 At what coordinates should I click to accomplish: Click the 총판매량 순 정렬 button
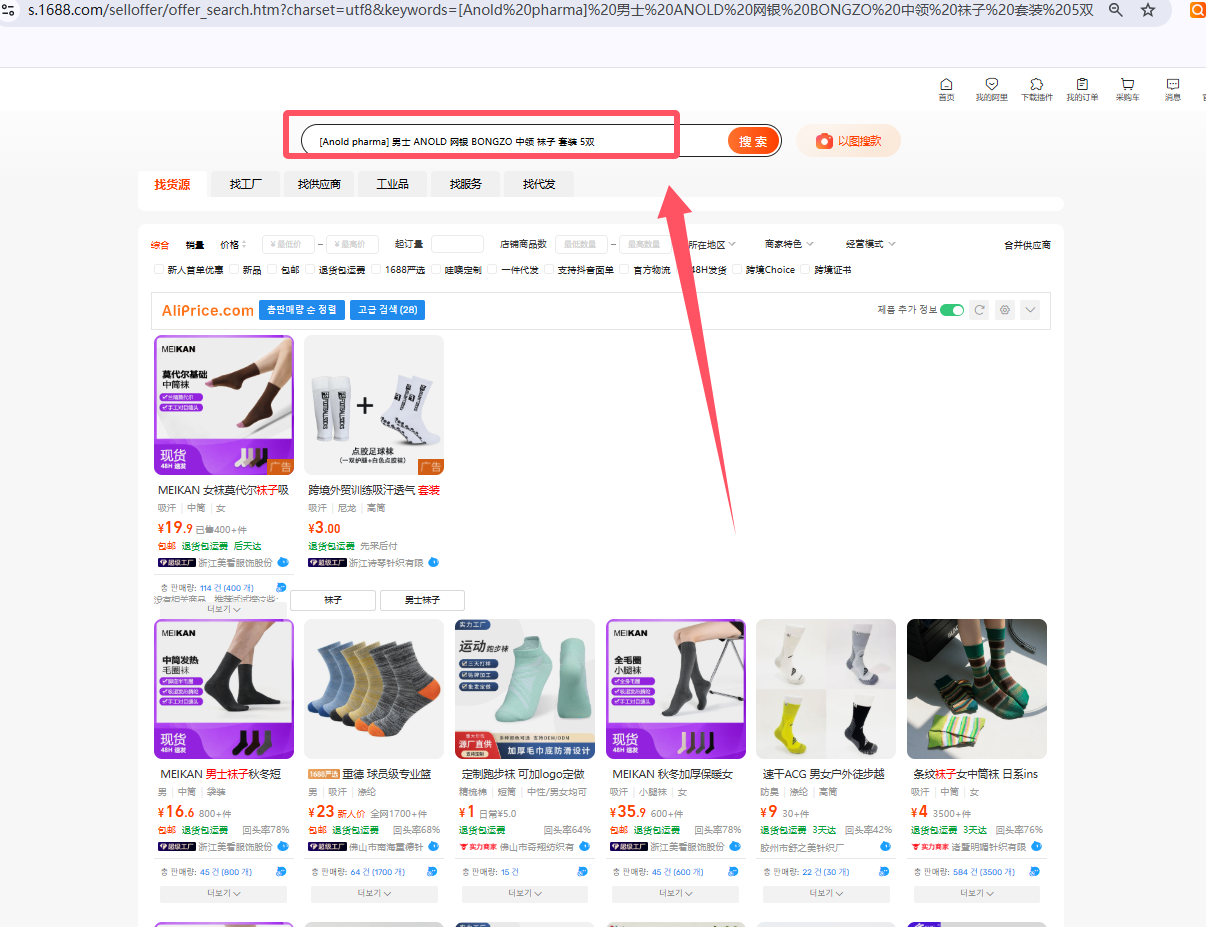pyautogui.click(x=303, y=310)
